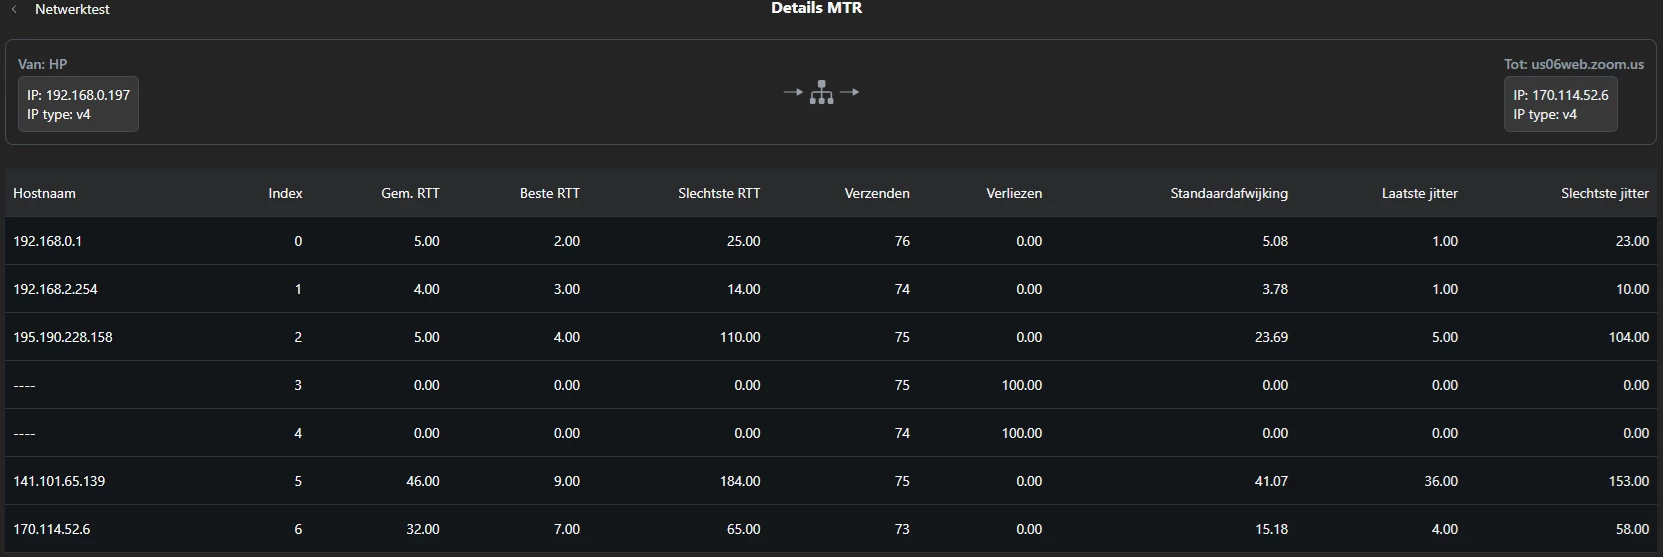Sort by Slechtste RTT column header
This screenshot has width=1663, height=557.
click(x=719, y=193)
